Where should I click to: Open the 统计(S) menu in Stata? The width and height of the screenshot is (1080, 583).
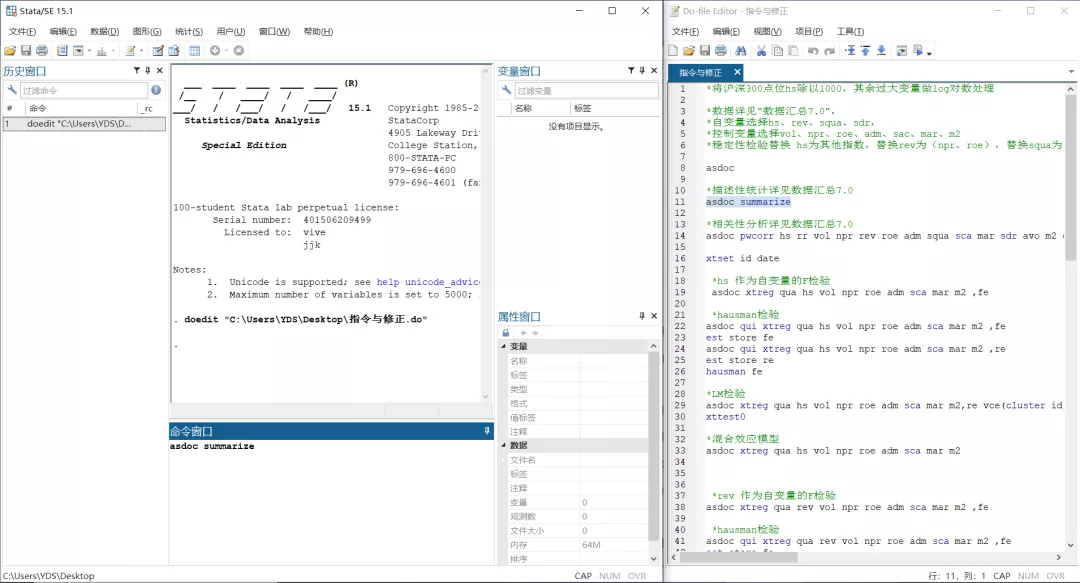[188, 31]
